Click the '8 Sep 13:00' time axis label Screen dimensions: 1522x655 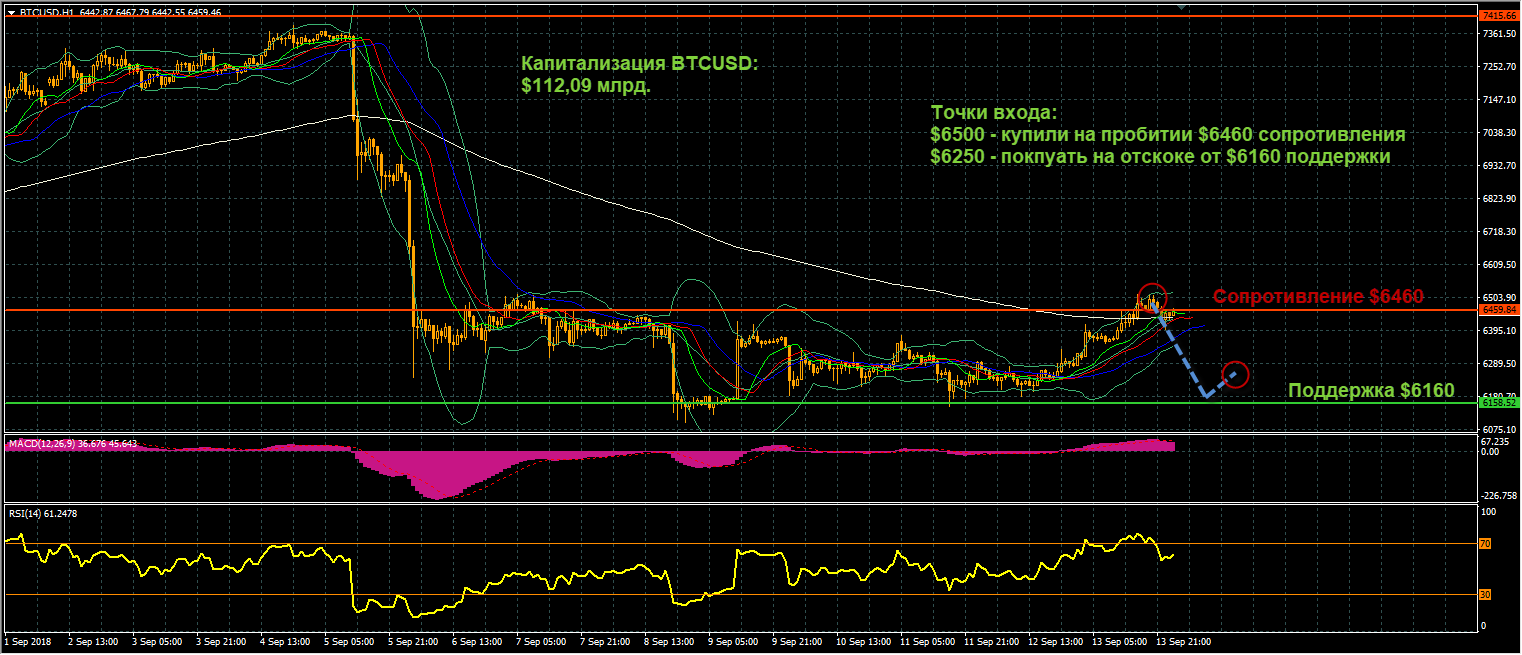pyautogui.click(x=668, y=640)
